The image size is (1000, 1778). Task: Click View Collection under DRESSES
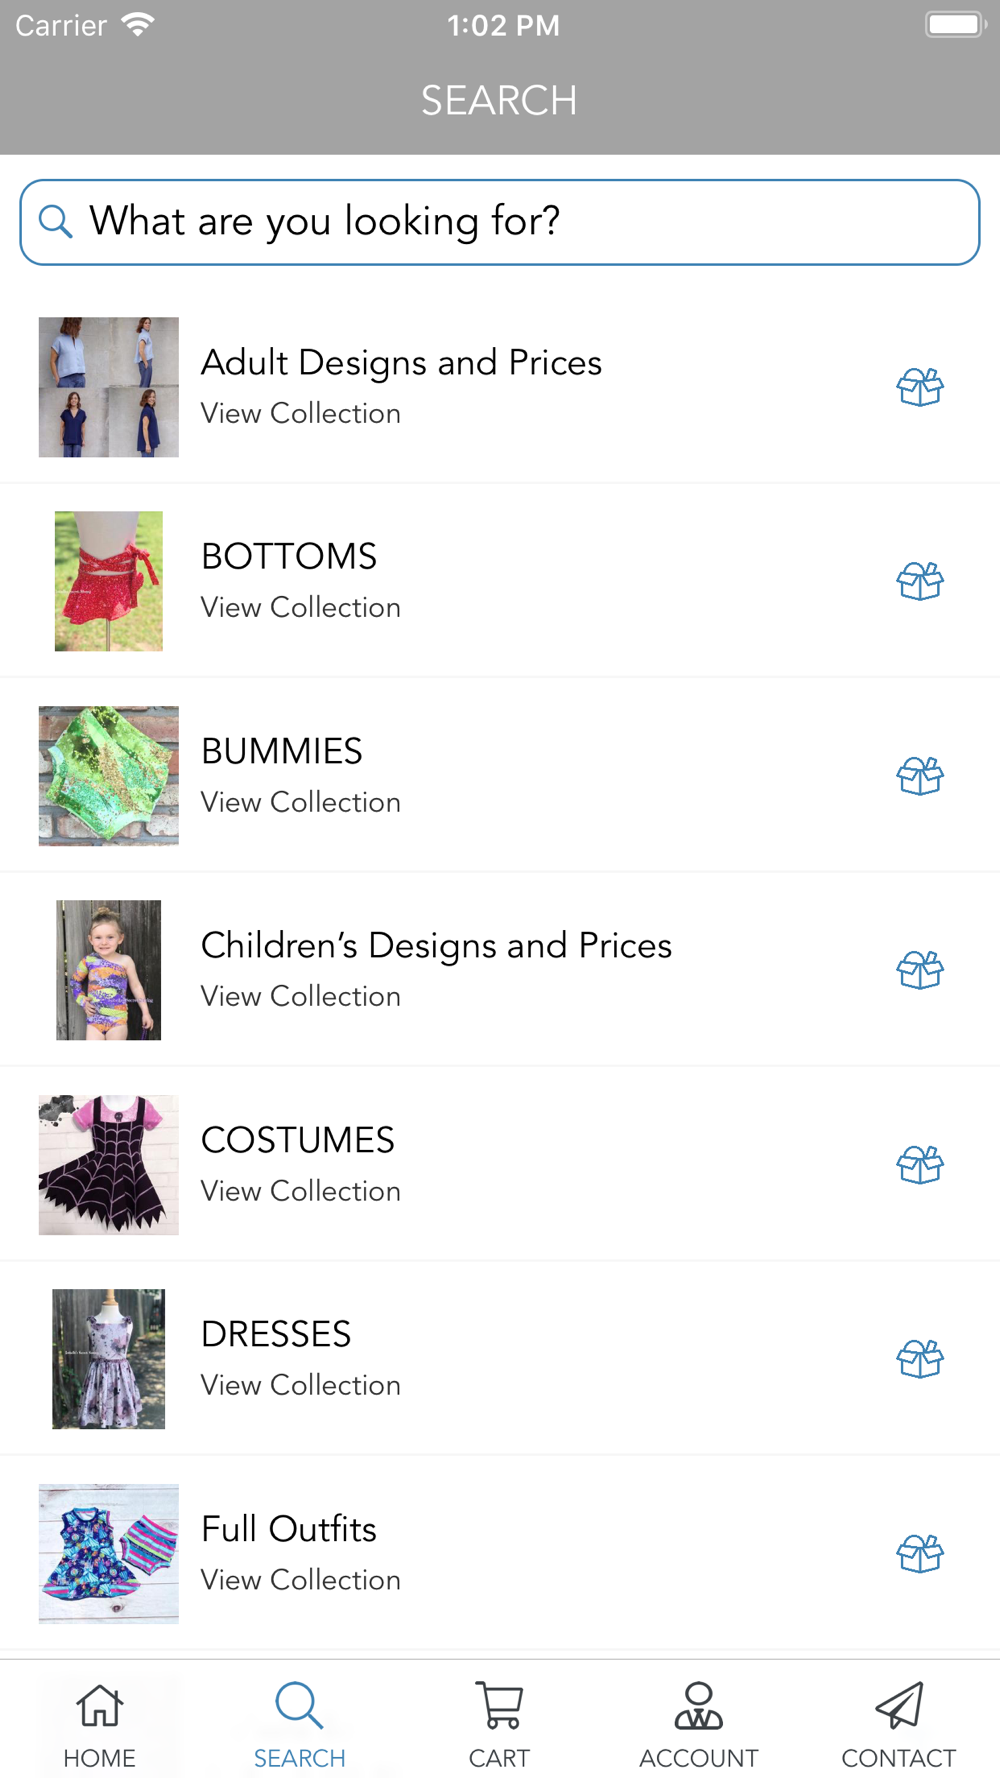pos(301,1385)
